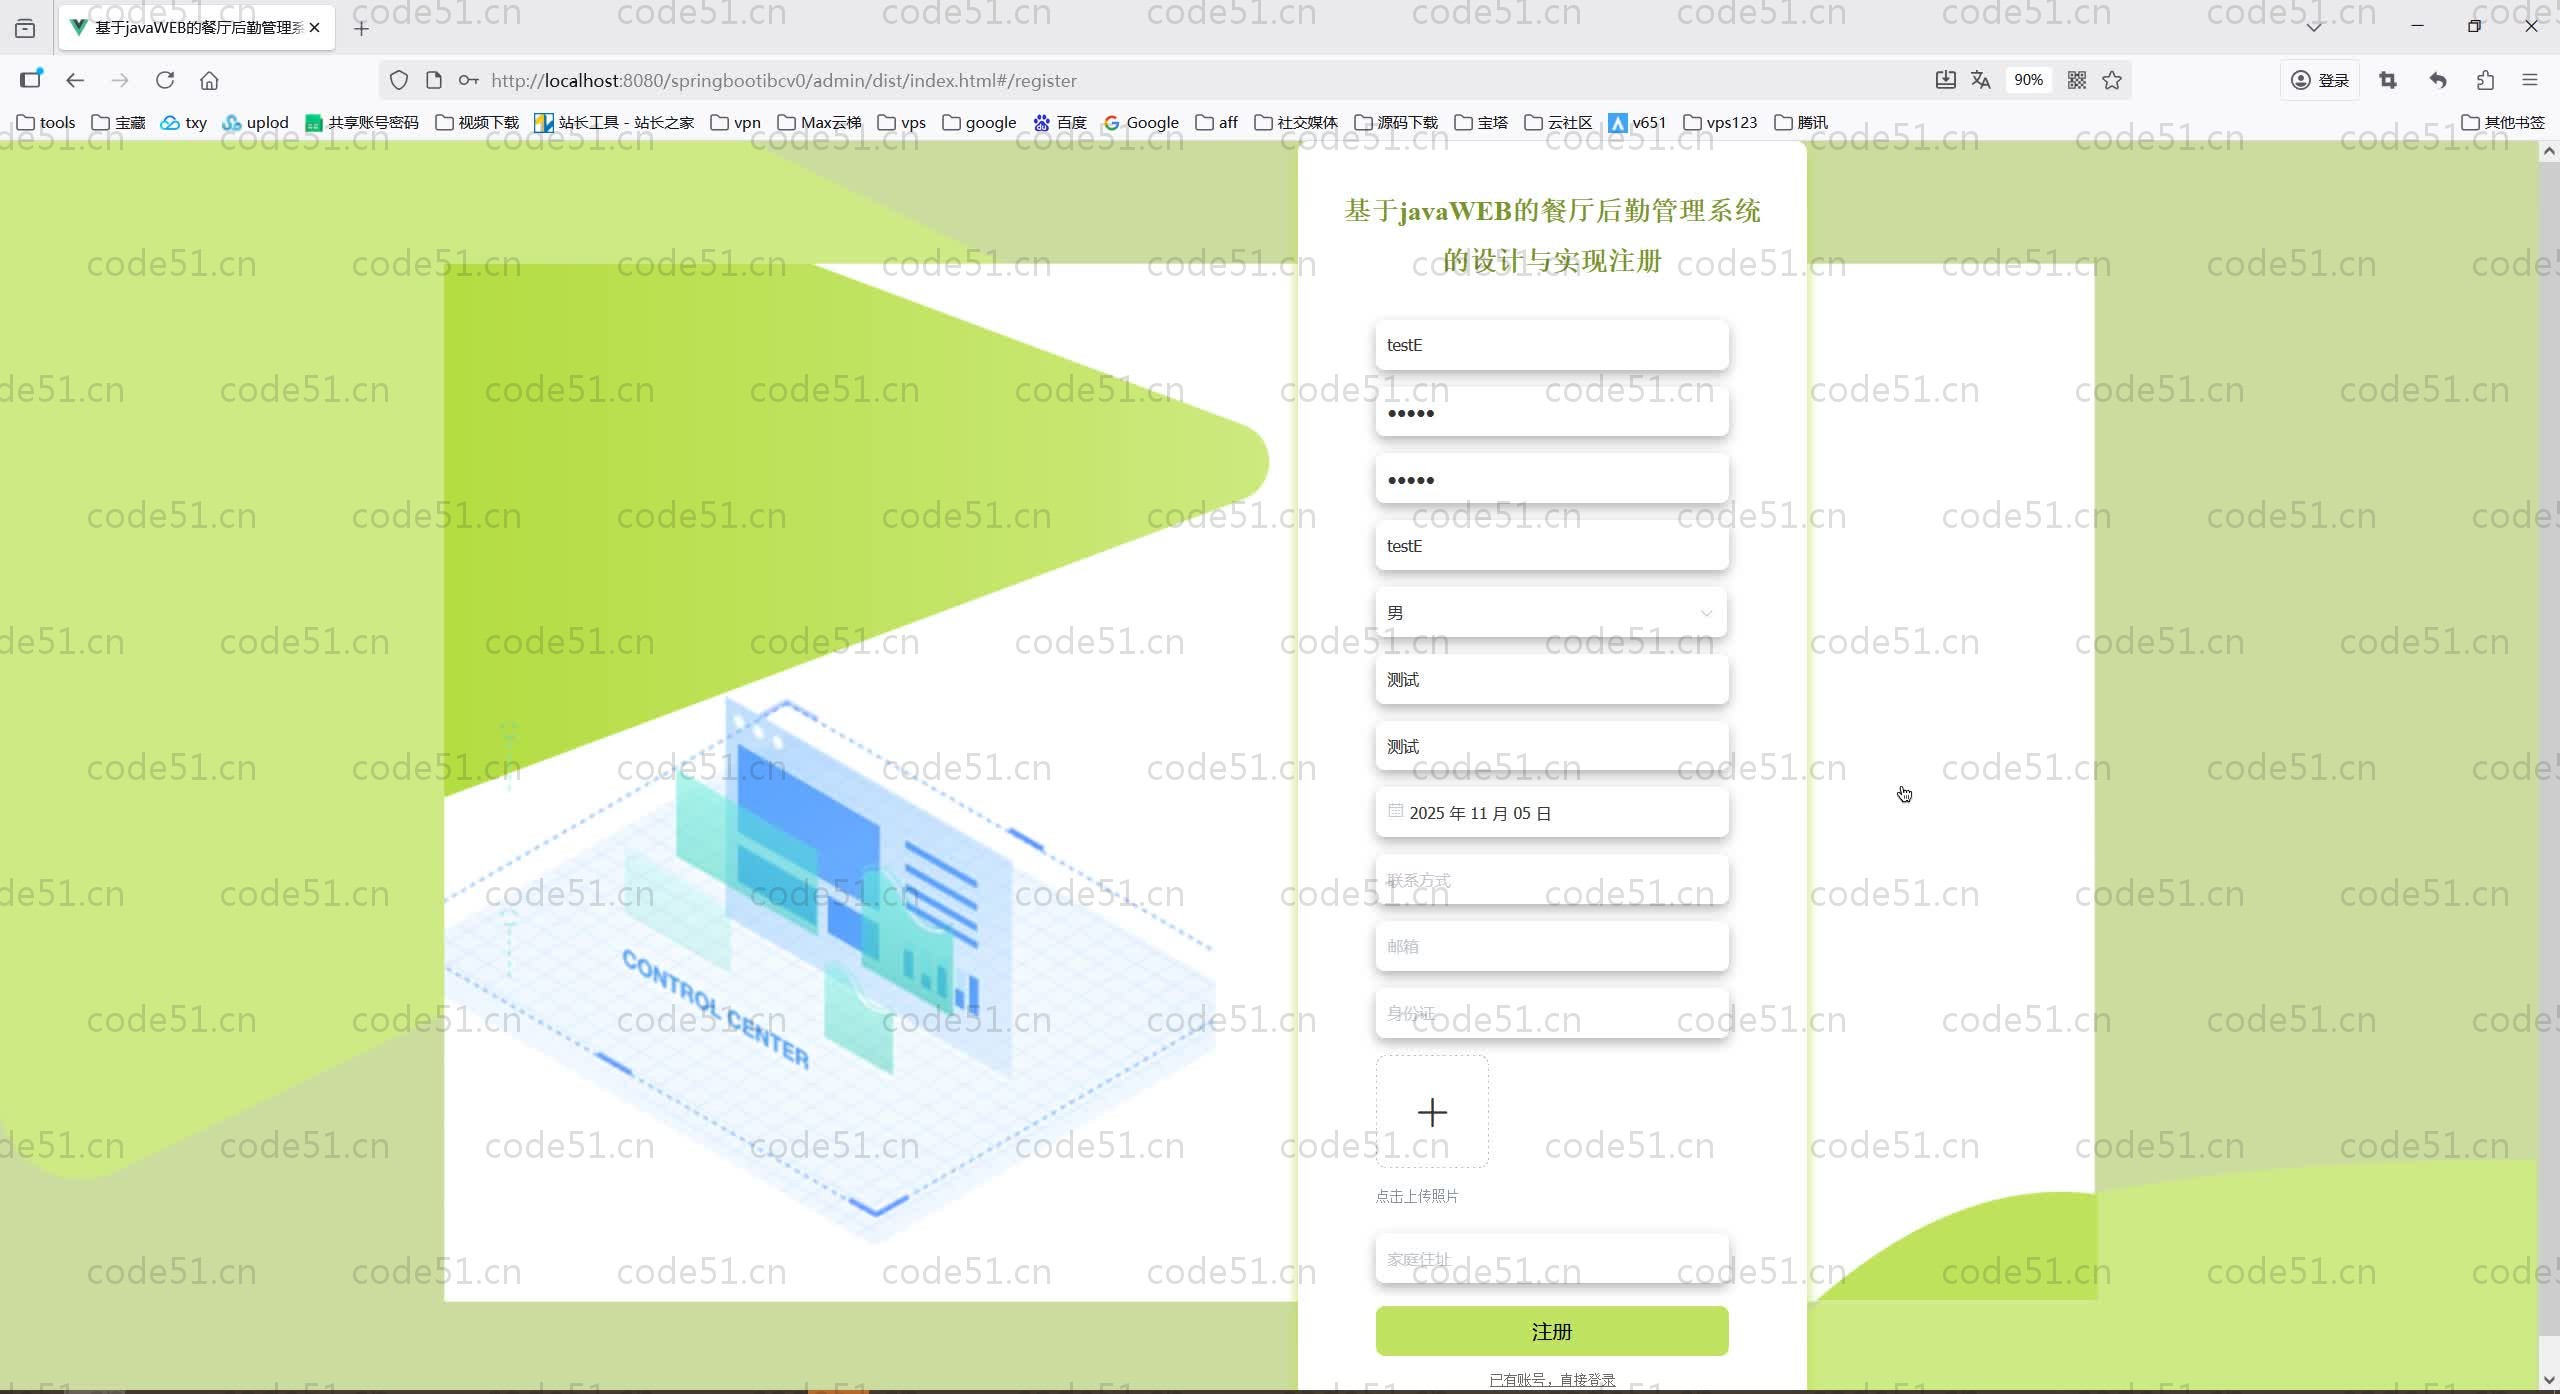The height and width of the screenshot is (1394, 2560).
Task: Click the 90% zoom level control
Action: (x=2029, y=79)
